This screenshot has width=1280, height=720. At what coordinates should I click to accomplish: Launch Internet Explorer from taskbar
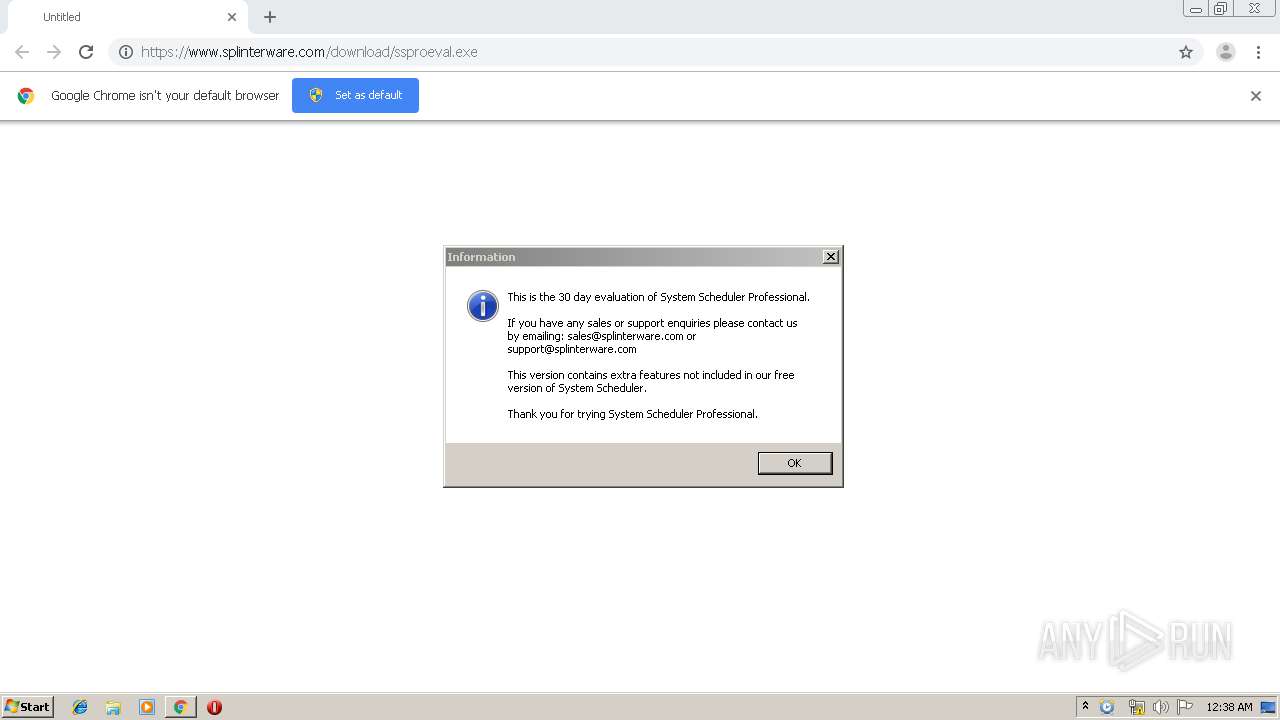pos(80,707)
